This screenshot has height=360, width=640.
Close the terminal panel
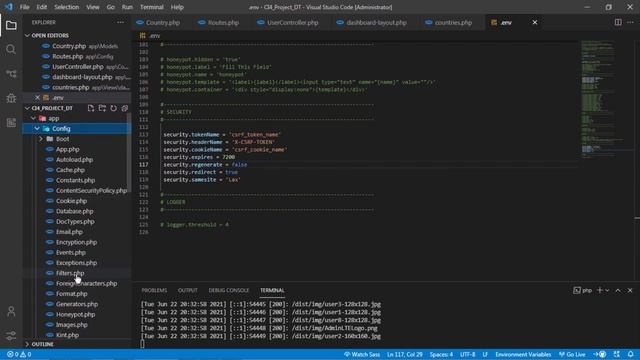coord(630,290)
